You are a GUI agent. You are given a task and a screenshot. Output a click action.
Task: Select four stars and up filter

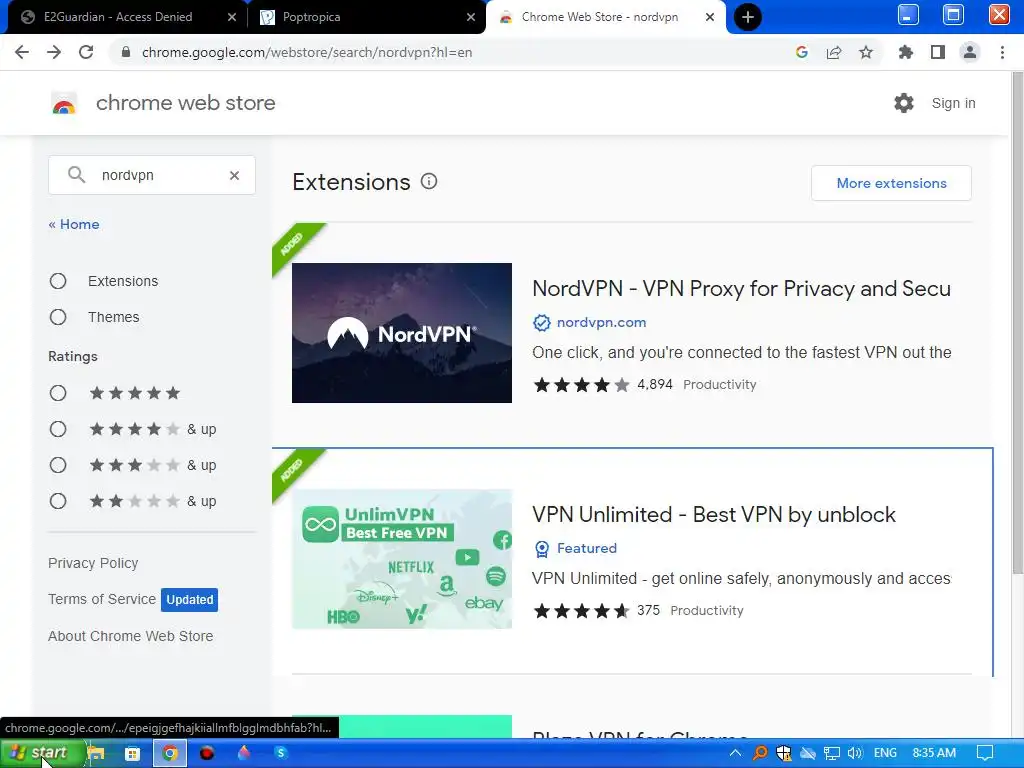[58, 428]
